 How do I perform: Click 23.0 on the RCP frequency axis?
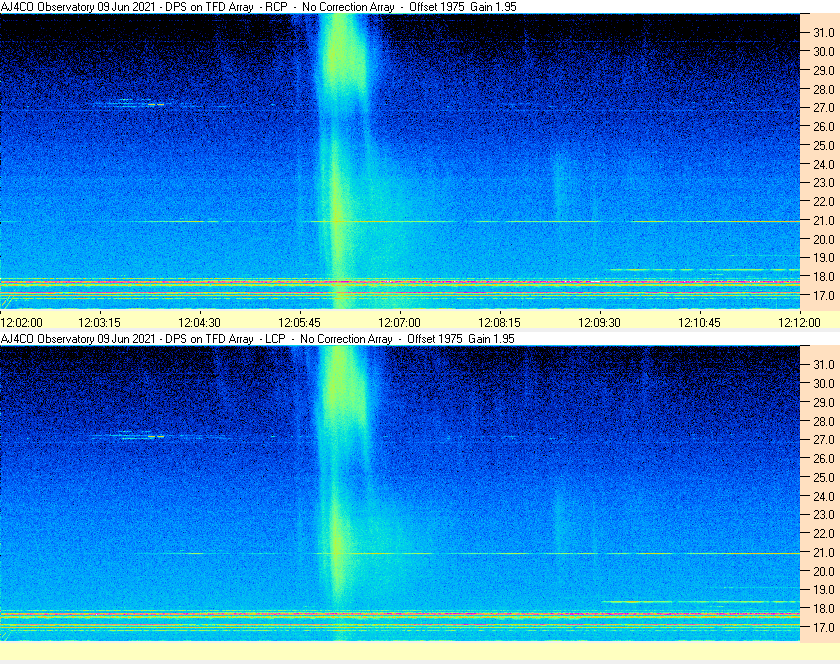click(824, 183)
